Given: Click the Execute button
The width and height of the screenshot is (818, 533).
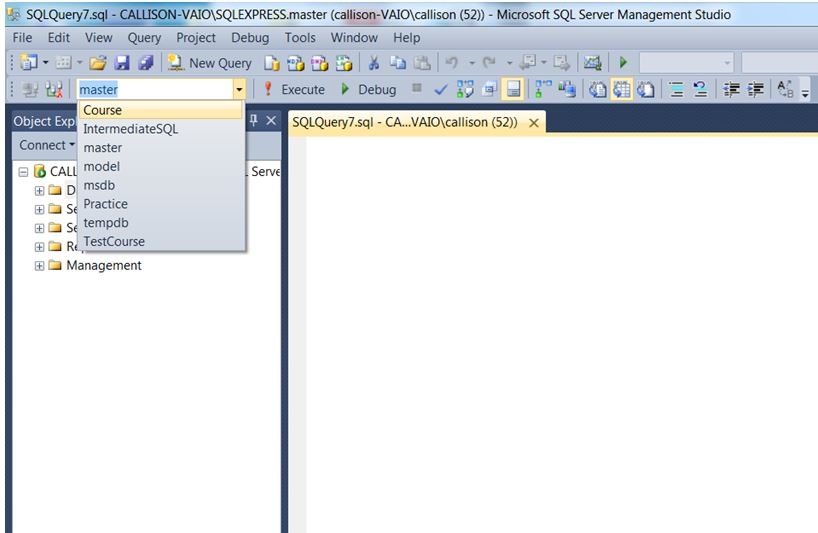Looking at the screenshot, I should click(293, 90).
